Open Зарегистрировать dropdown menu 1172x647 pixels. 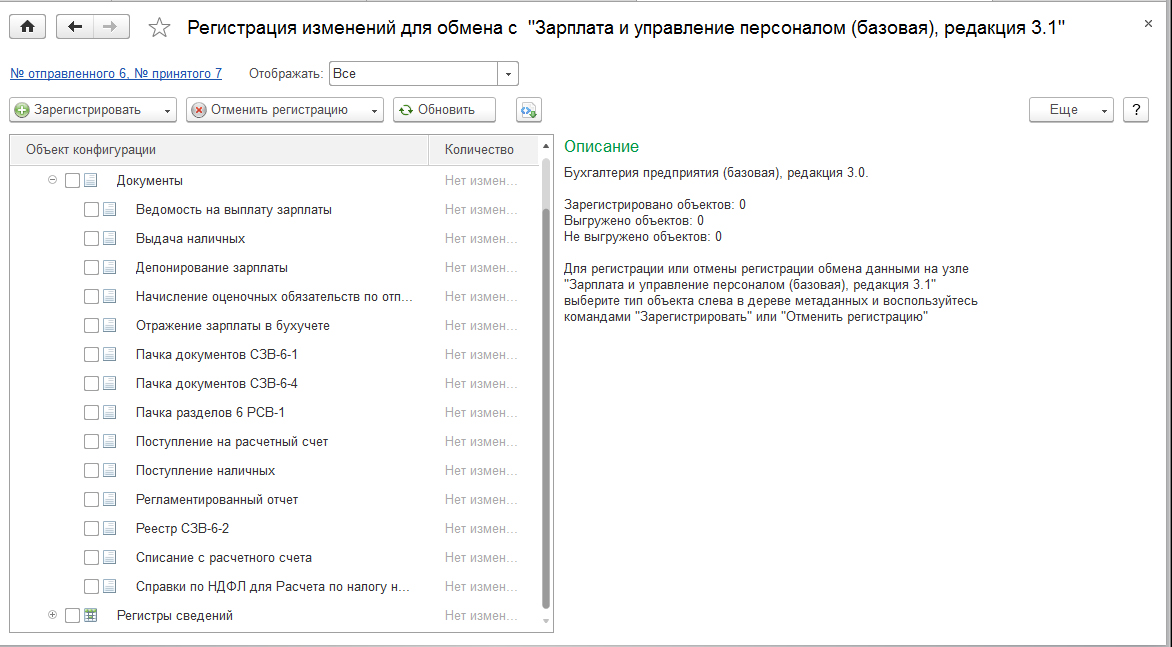167,111
